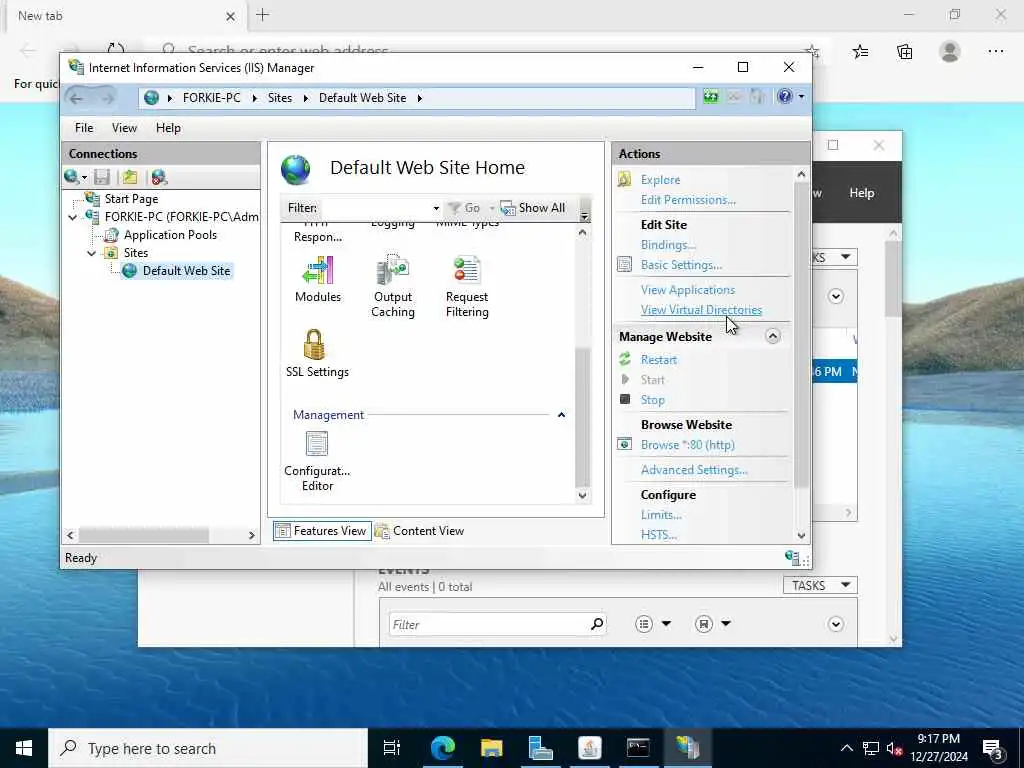This screenshot has height=768, width=1024.
Task: Open the View menu
Action: [x=124, y=128]
